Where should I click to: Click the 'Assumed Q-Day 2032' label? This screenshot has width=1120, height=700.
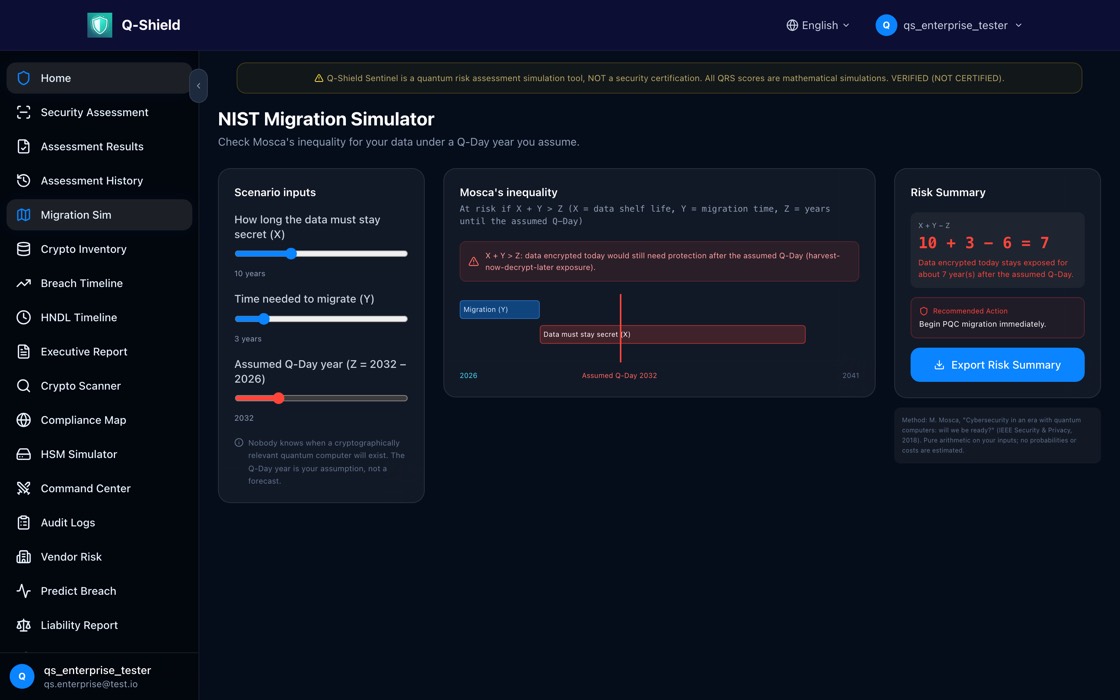(619, 376)
